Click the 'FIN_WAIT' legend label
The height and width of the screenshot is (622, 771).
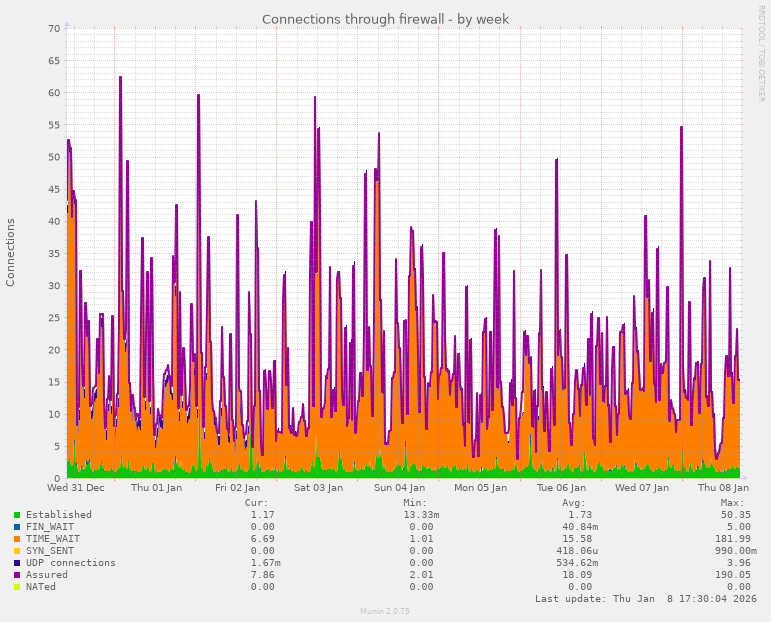50,527
